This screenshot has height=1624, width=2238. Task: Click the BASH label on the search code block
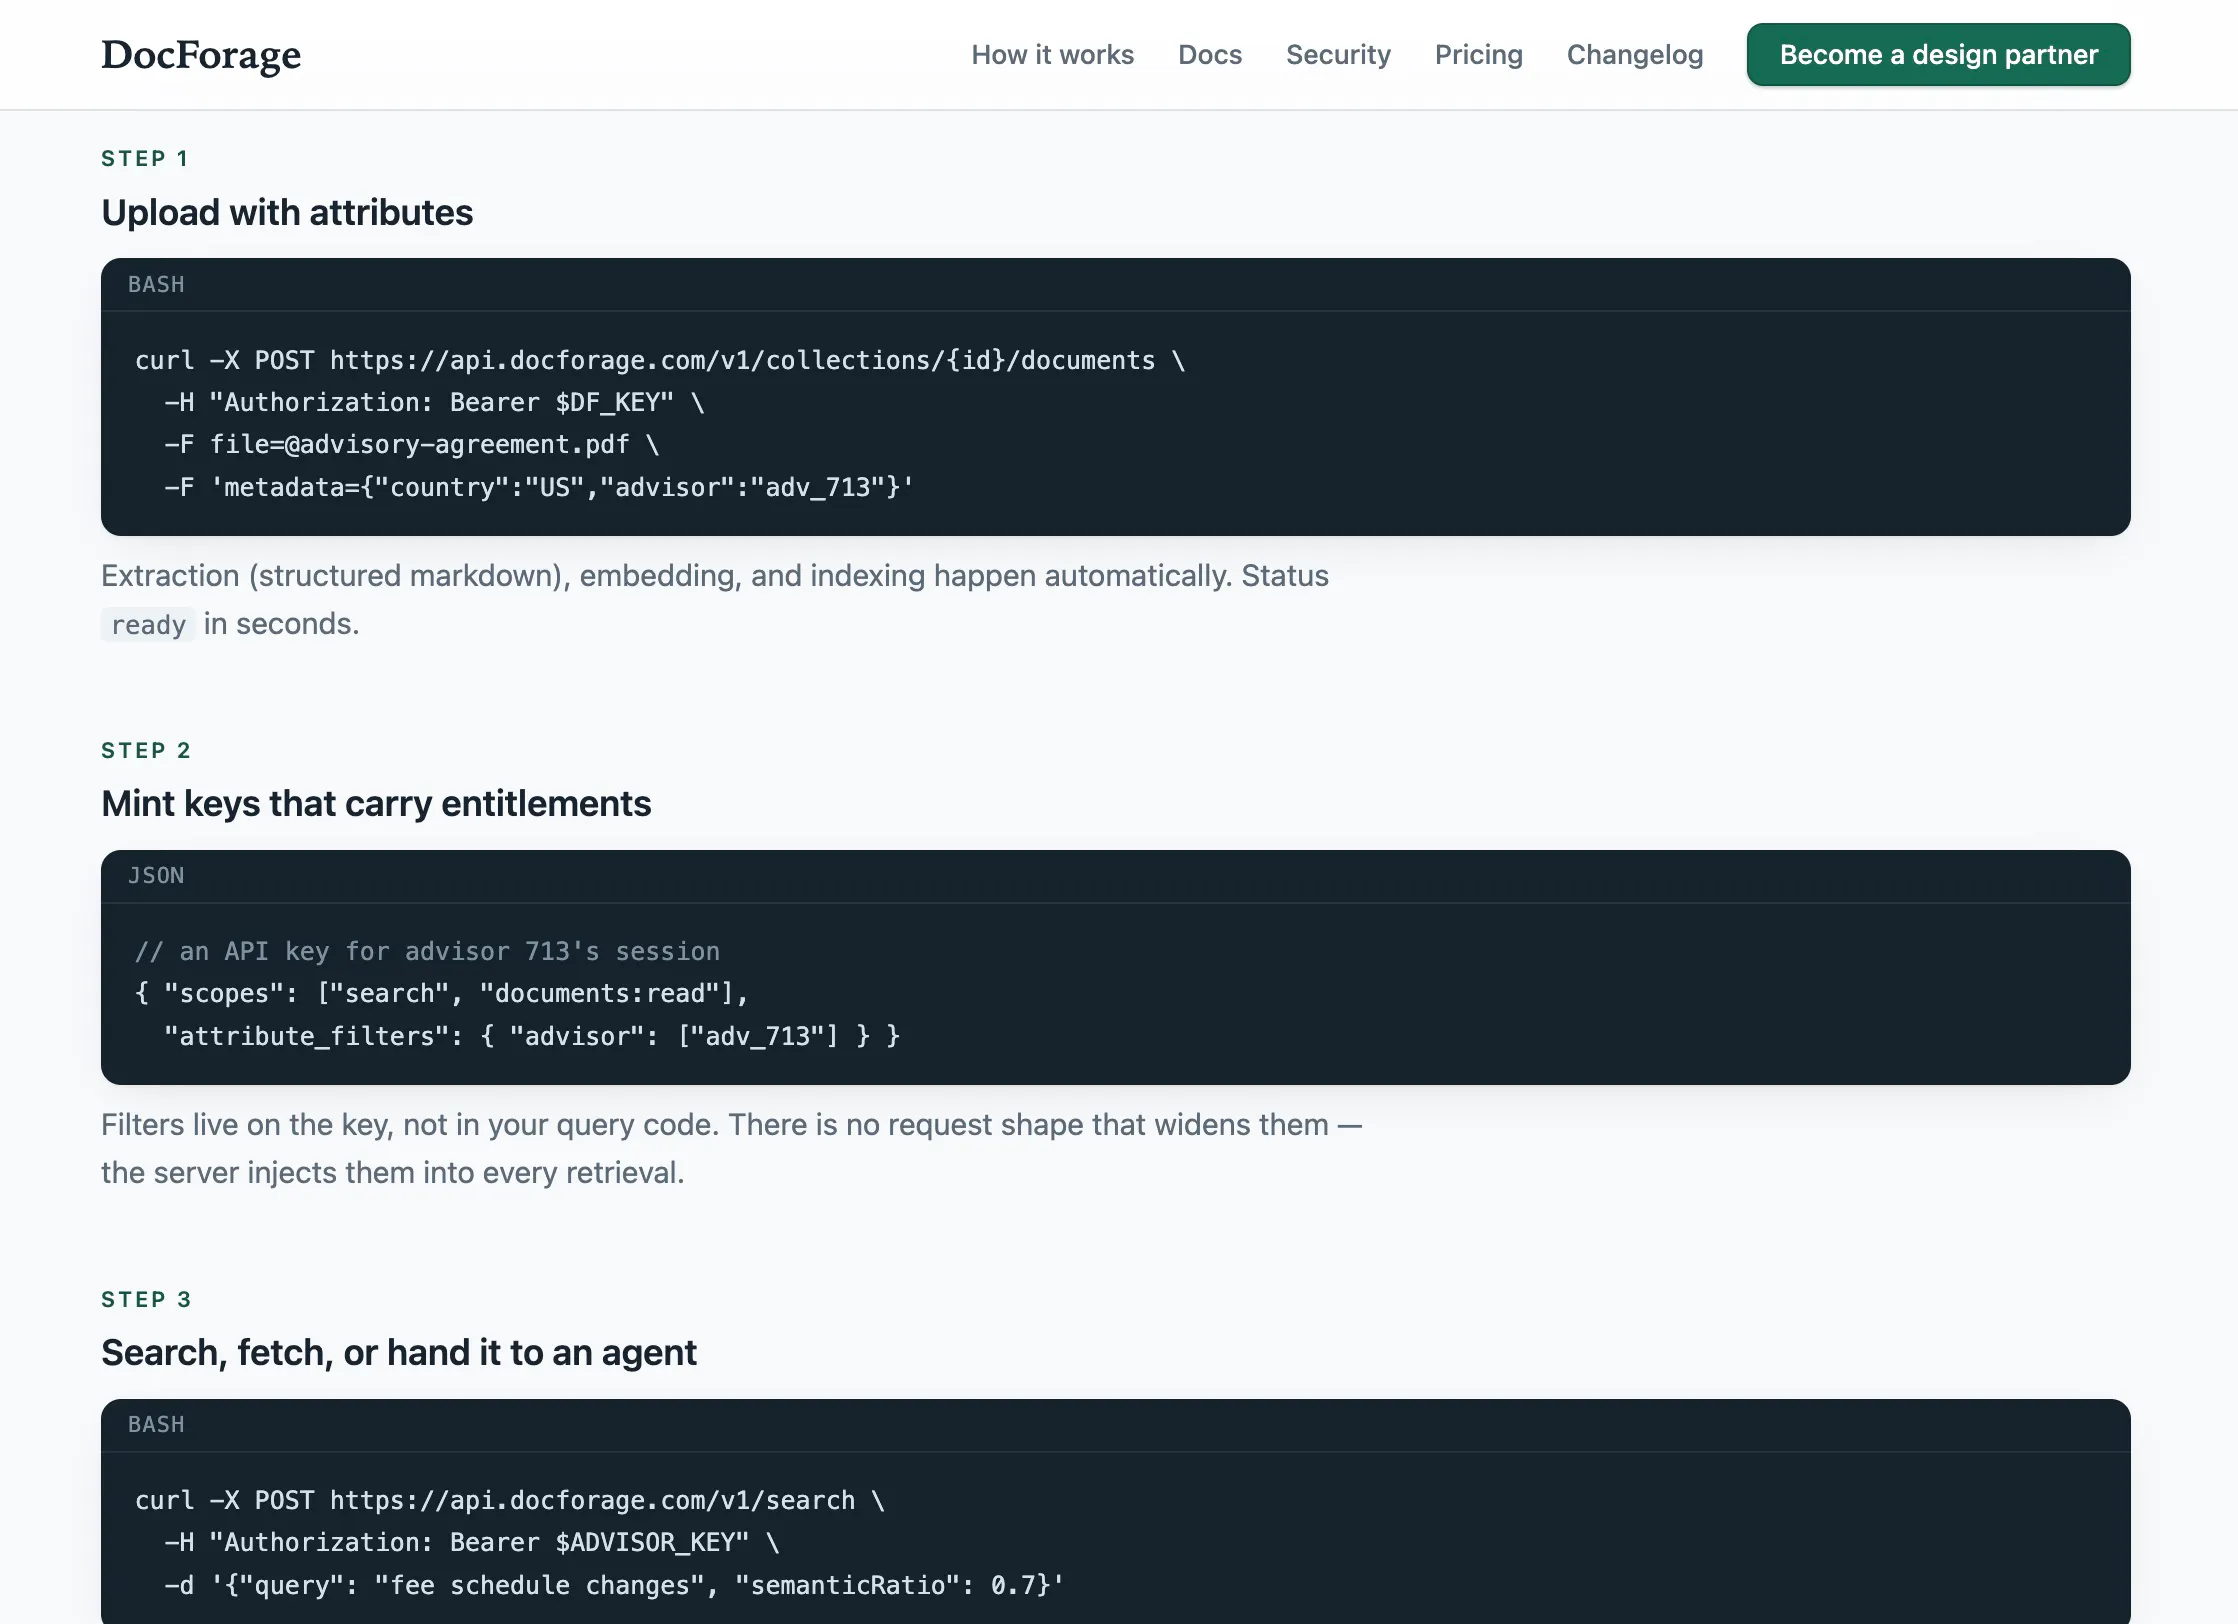click(x=156, y=1425)
